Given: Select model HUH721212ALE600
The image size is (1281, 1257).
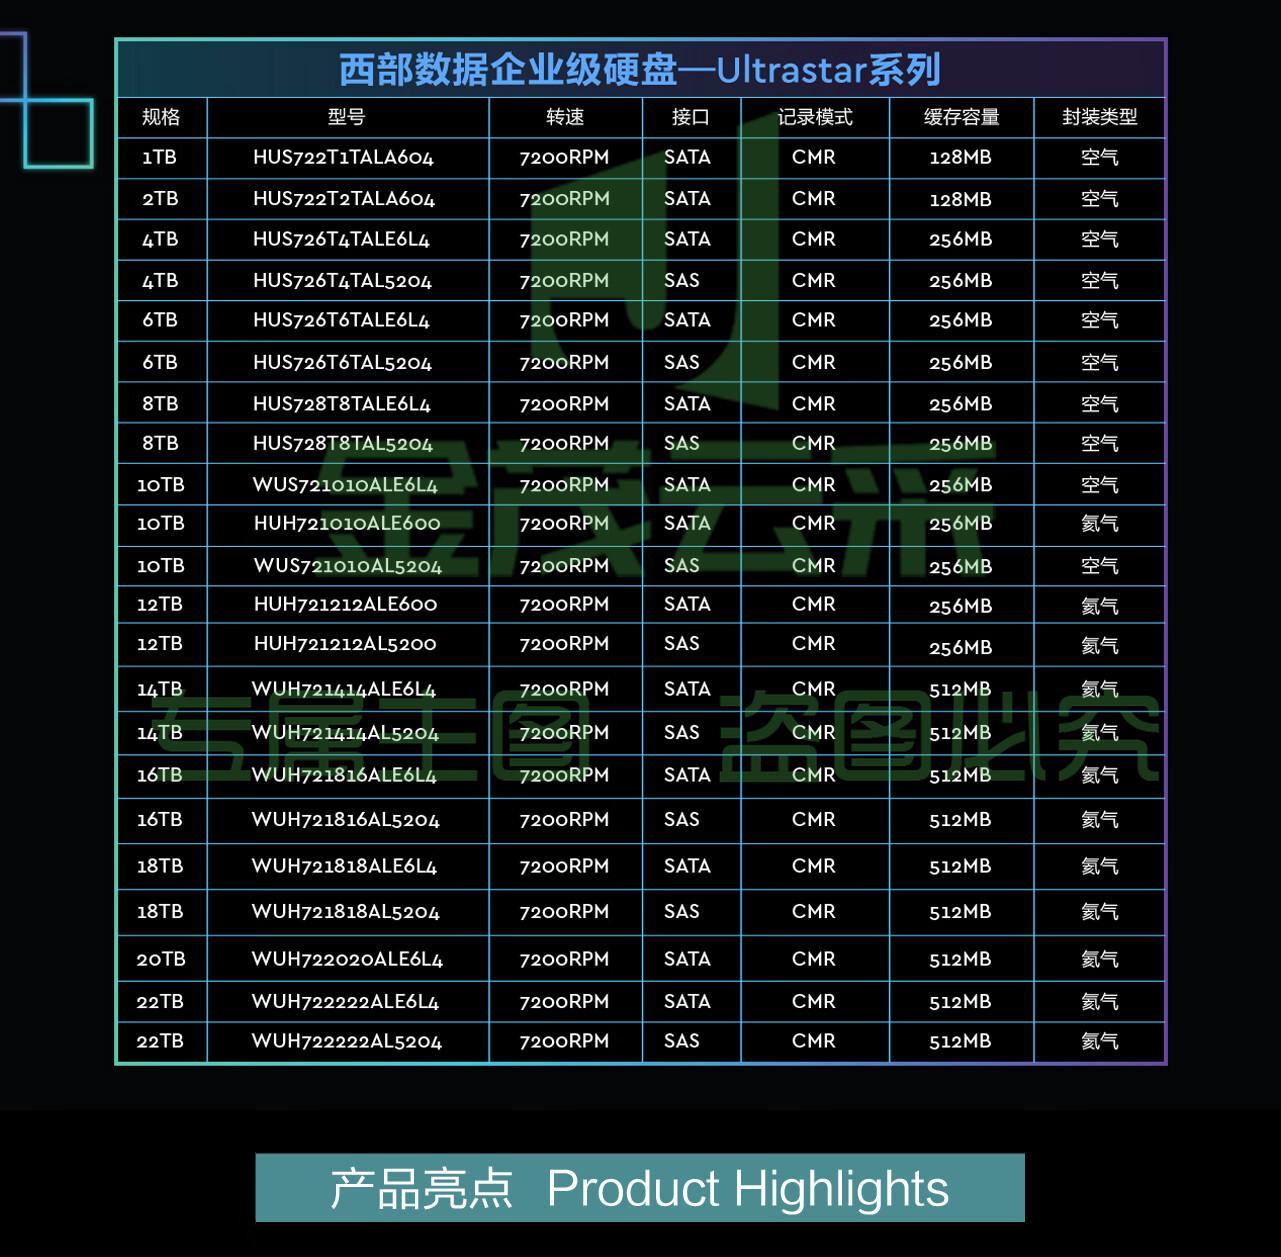Looking at the screenshot, I should pos(345,604).
